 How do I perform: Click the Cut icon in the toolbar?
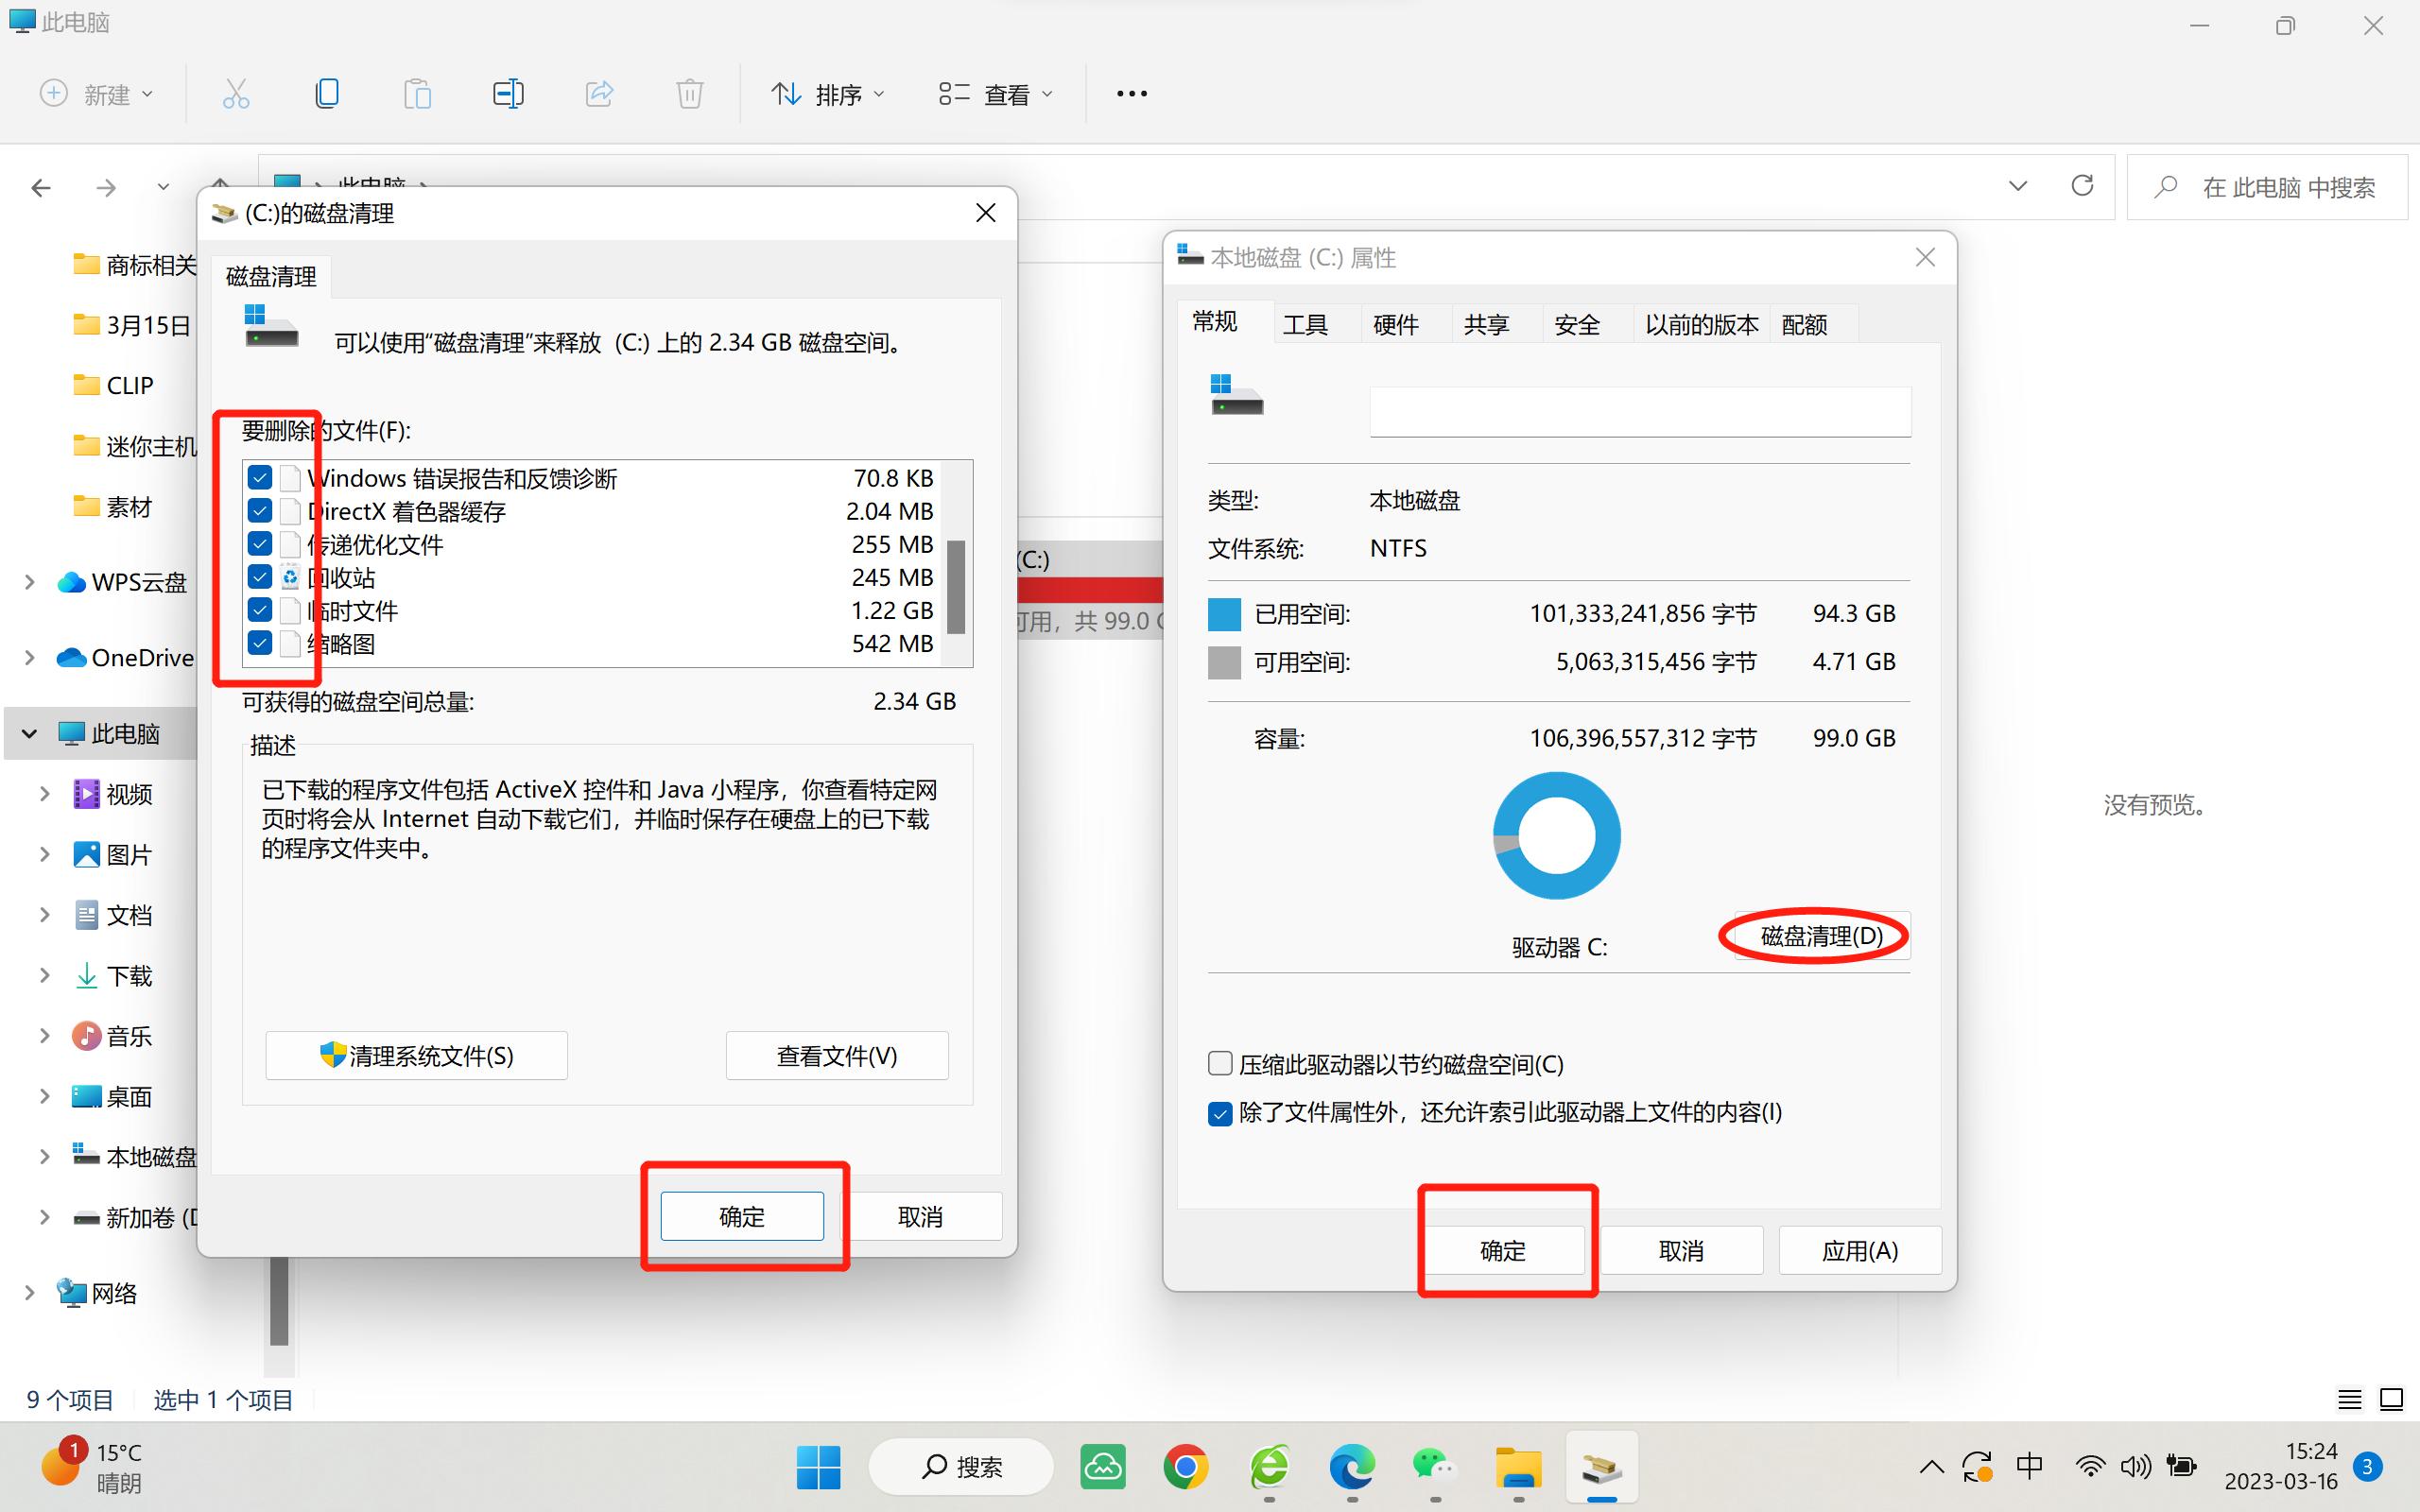pyautogui.click(x=236, y=93)
